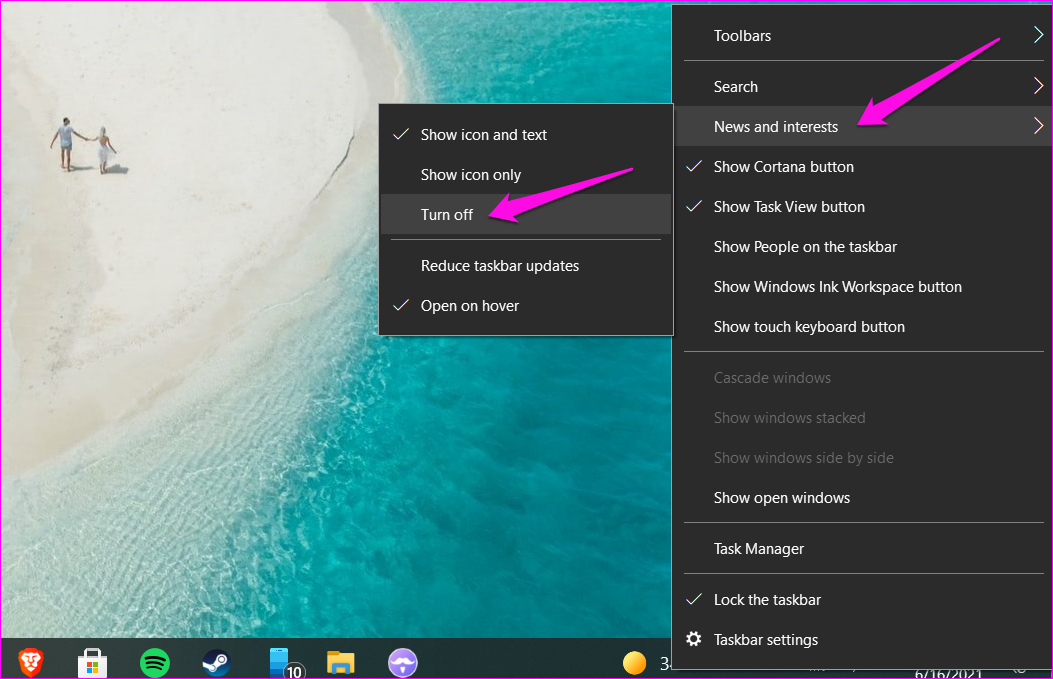Open File Explorer from the taskbar
Image resolution: width=1053 pixels, height=679 pixels.
click(340, 662)
